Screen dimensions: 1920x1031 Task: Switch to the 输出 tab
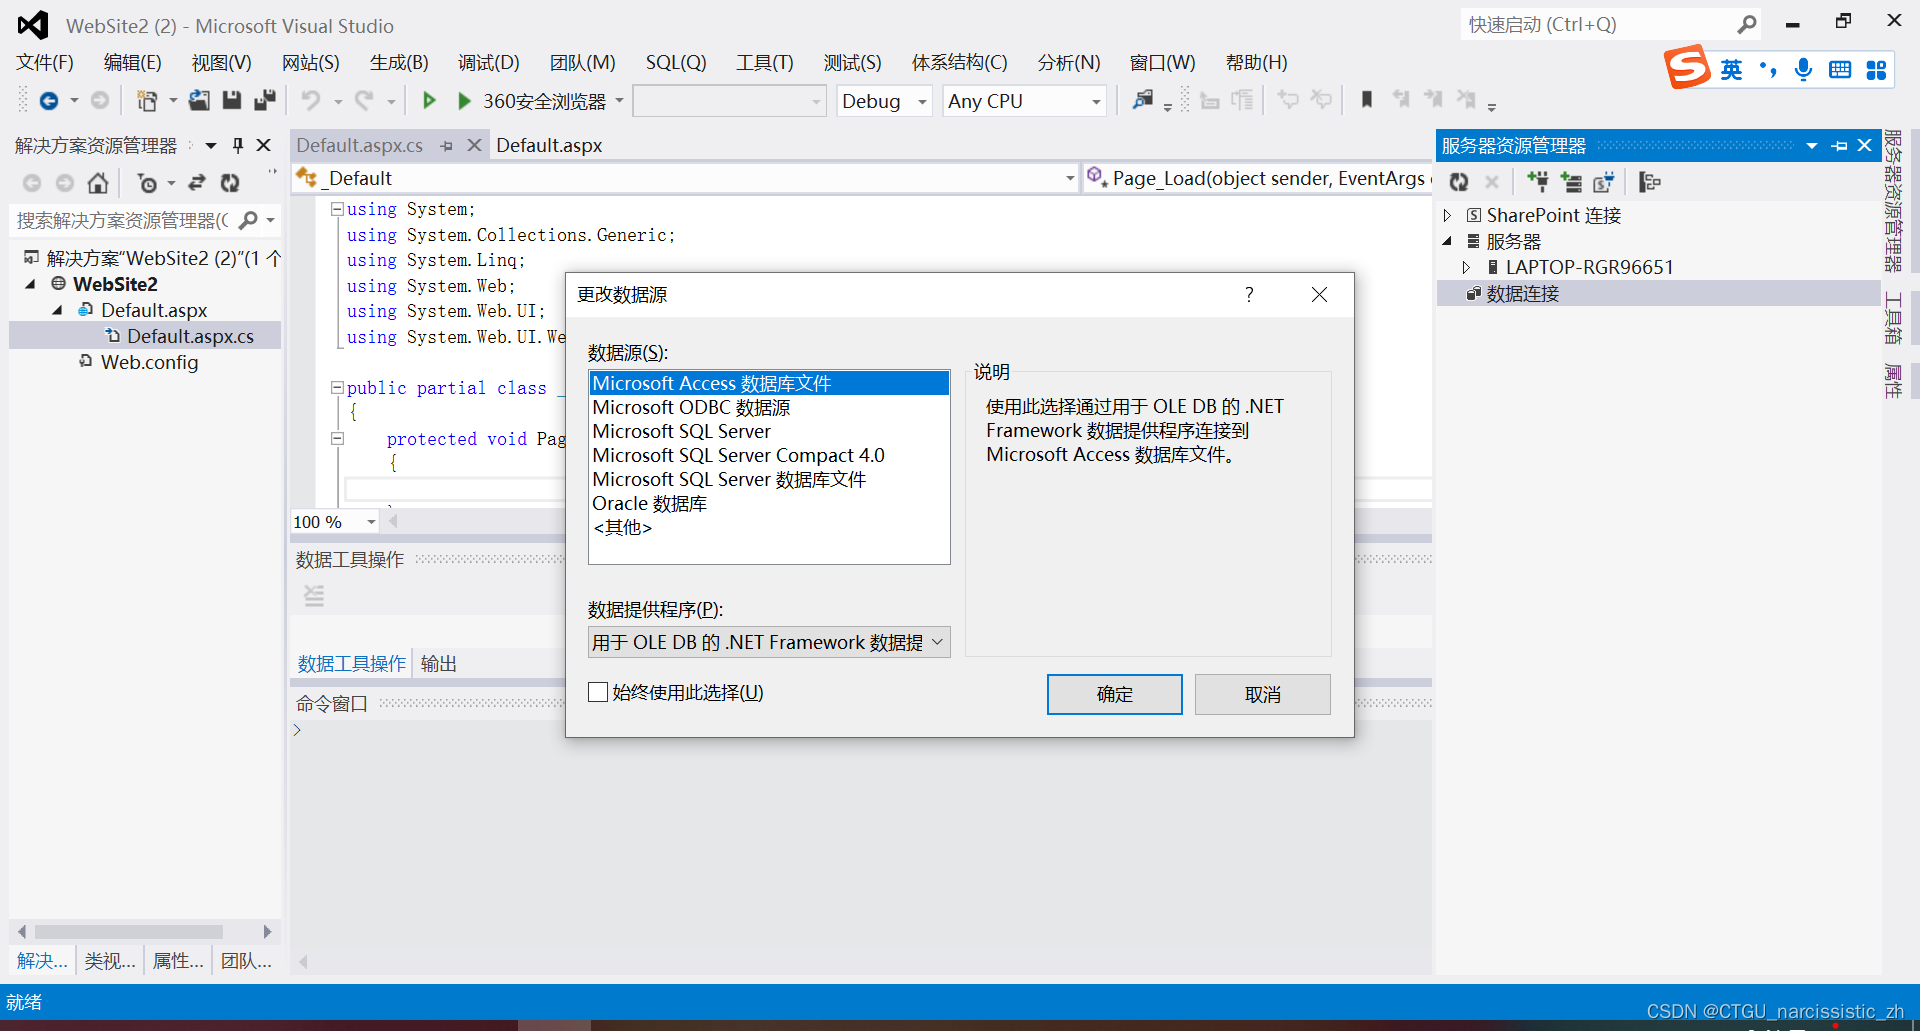tap(438, 664)
